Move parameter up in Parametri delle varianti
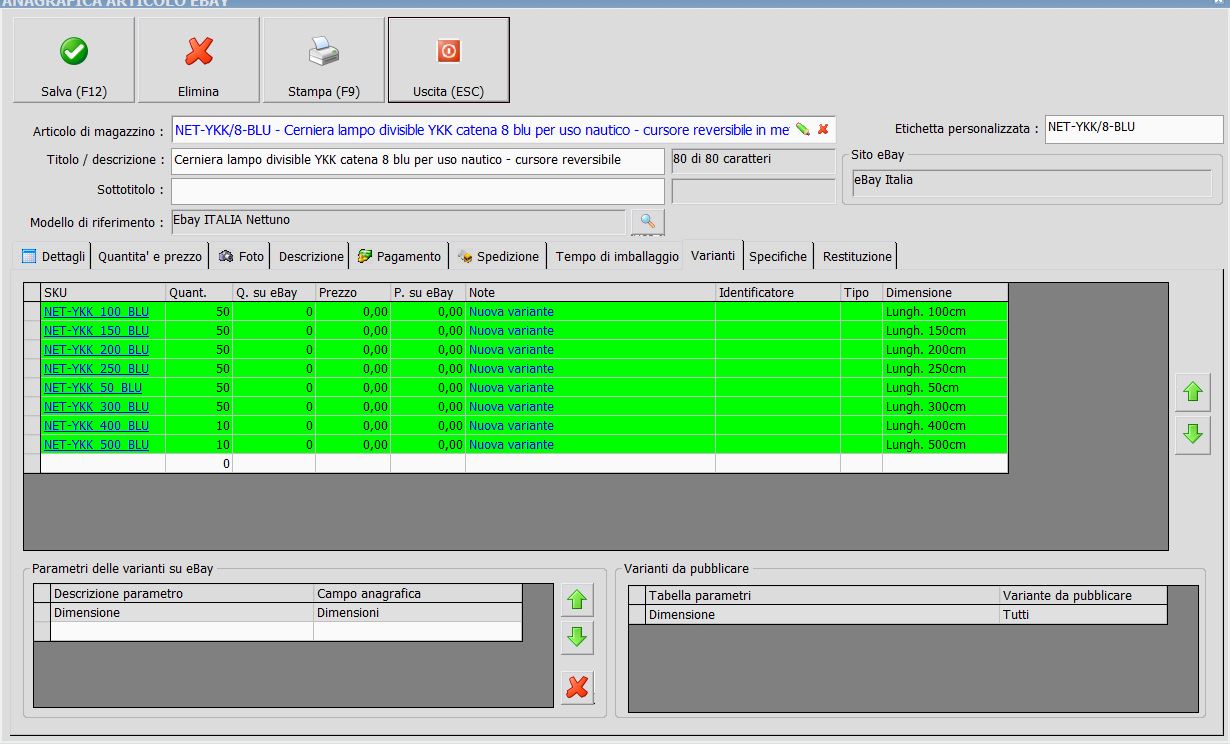Image resolution: width=1230 pixels, height=744 pixels. (577, 600)
